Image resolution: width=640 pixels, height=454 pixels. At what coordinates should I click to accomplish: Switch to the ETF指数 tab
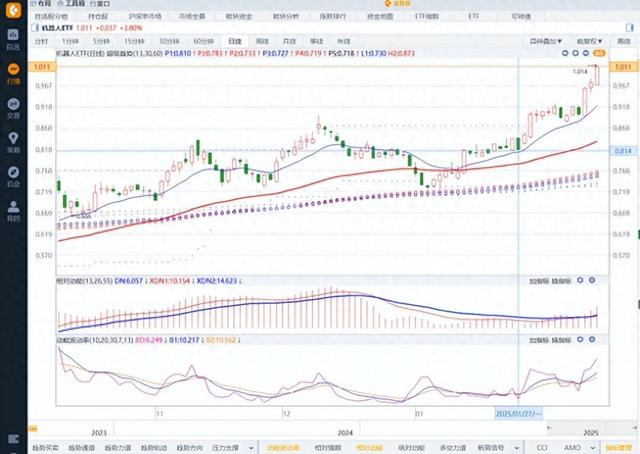tap(427, 16)
